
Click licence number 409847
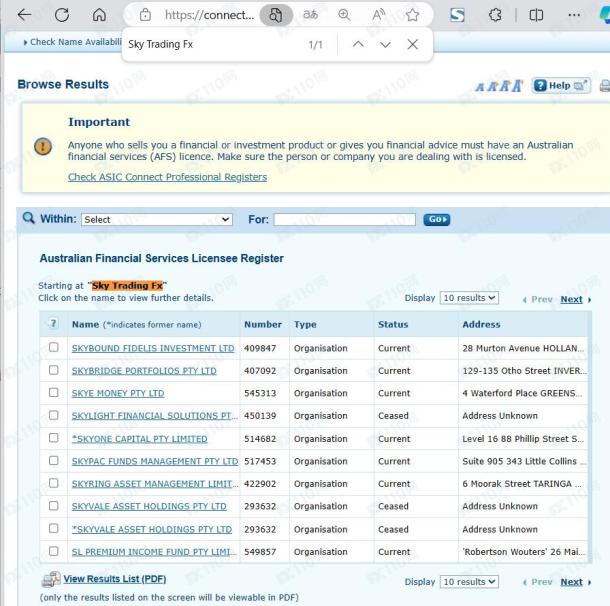pyautogui.click(x=260, y=349)
